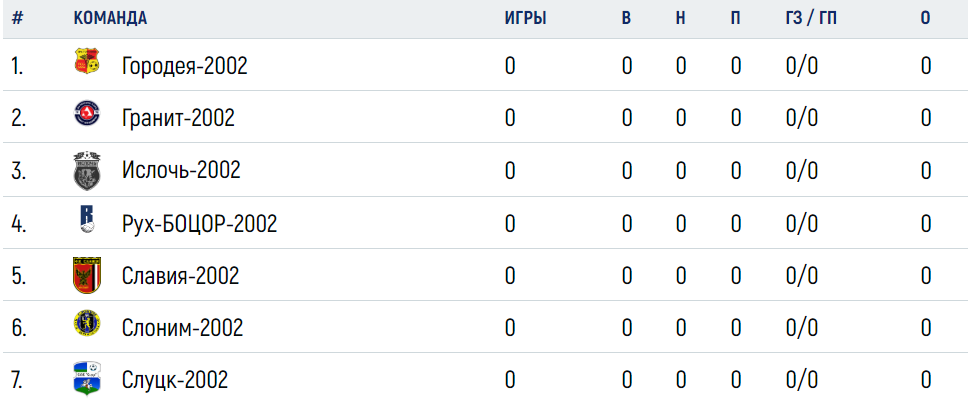970x400 pixels.
Task: Select the Ислочь-2002 team name
Action: point(181,170)
